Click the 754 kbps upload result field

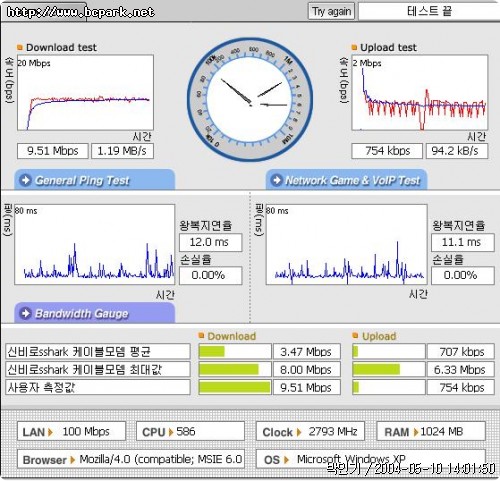click(x=387, y=151)
